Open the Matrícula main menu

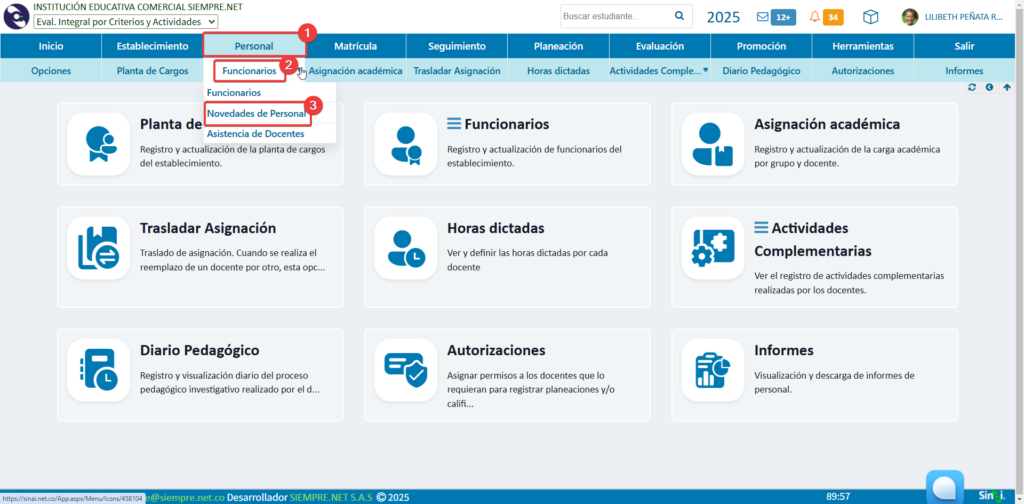[355, 46]
